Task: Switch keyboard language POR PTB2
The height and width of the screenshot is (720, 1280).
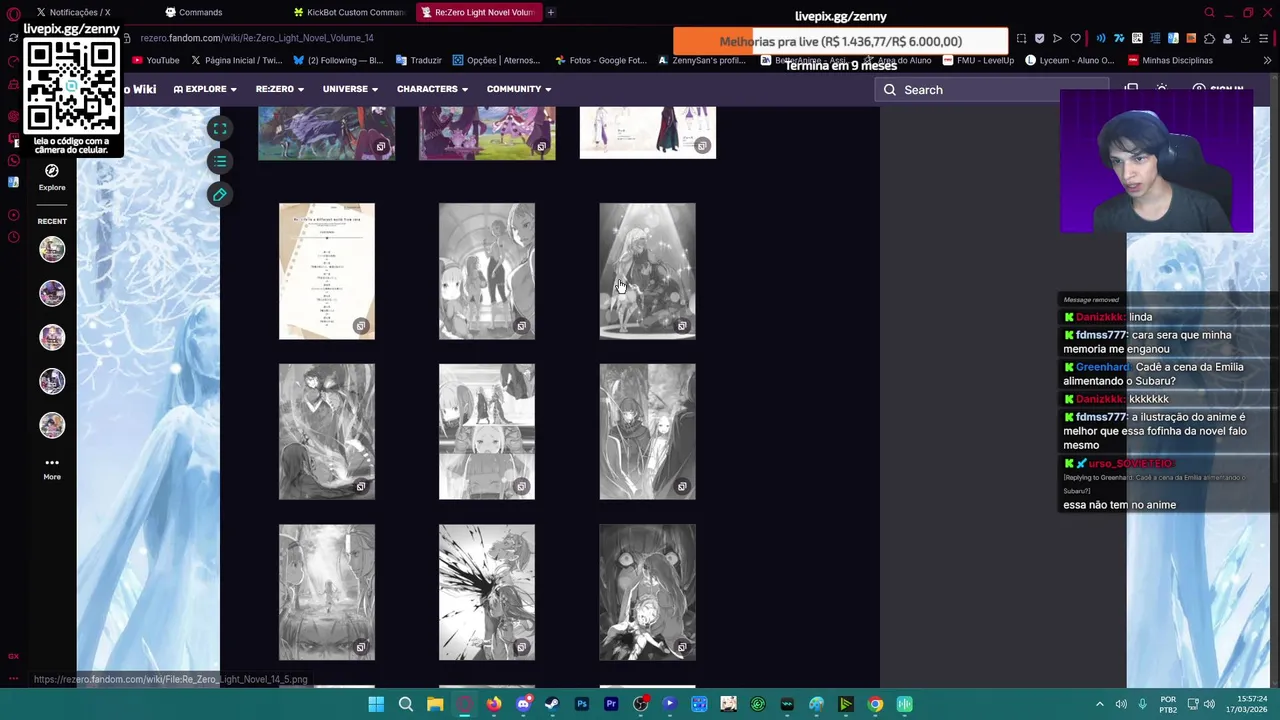Action: tap(1168, 704)
